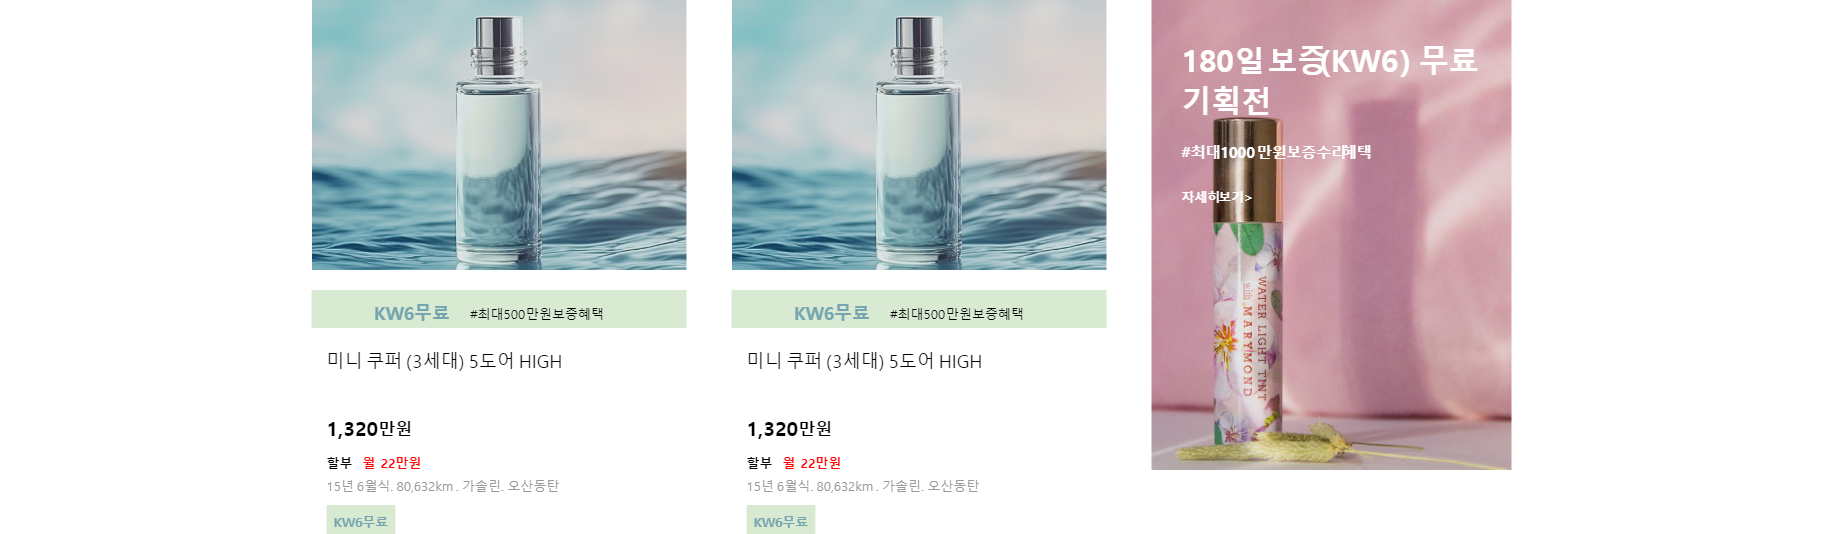Open the middle card's perfume bottle image
Screen dimensions: 1823x534
click(x=919, y=135)
